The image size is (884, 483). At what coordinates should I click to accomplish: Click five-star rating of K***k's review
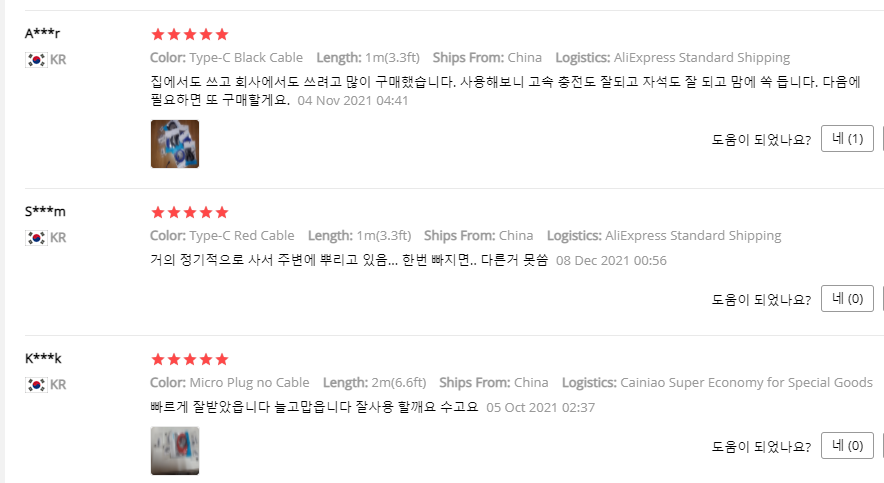coord(190,360)
